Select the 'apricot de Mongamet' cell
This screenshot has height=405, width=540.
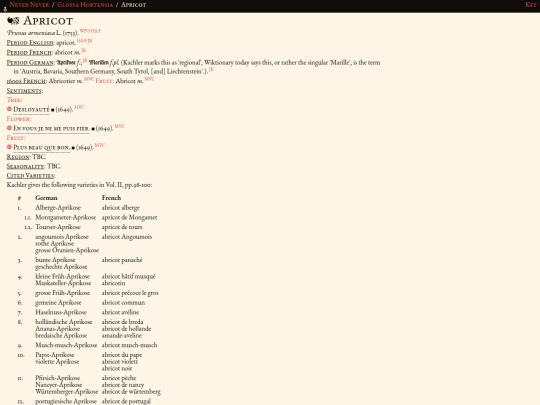point(129,217)
